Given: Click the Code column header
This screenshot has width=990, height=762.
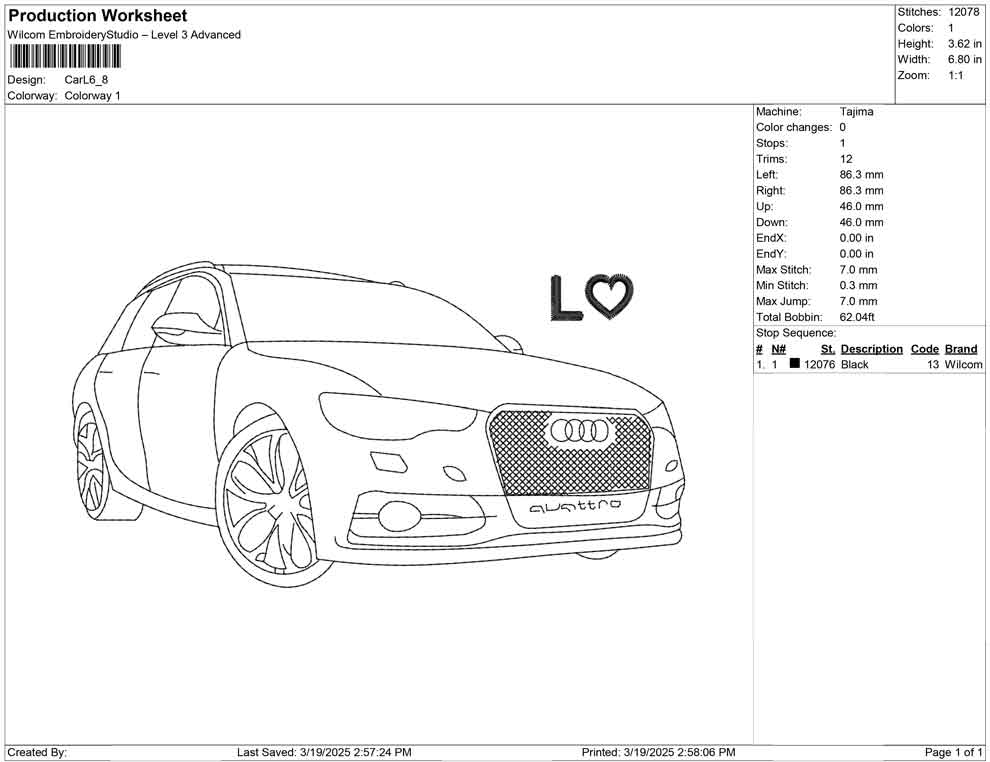Looking at the screenshot, I should click(x=925, y=349).
